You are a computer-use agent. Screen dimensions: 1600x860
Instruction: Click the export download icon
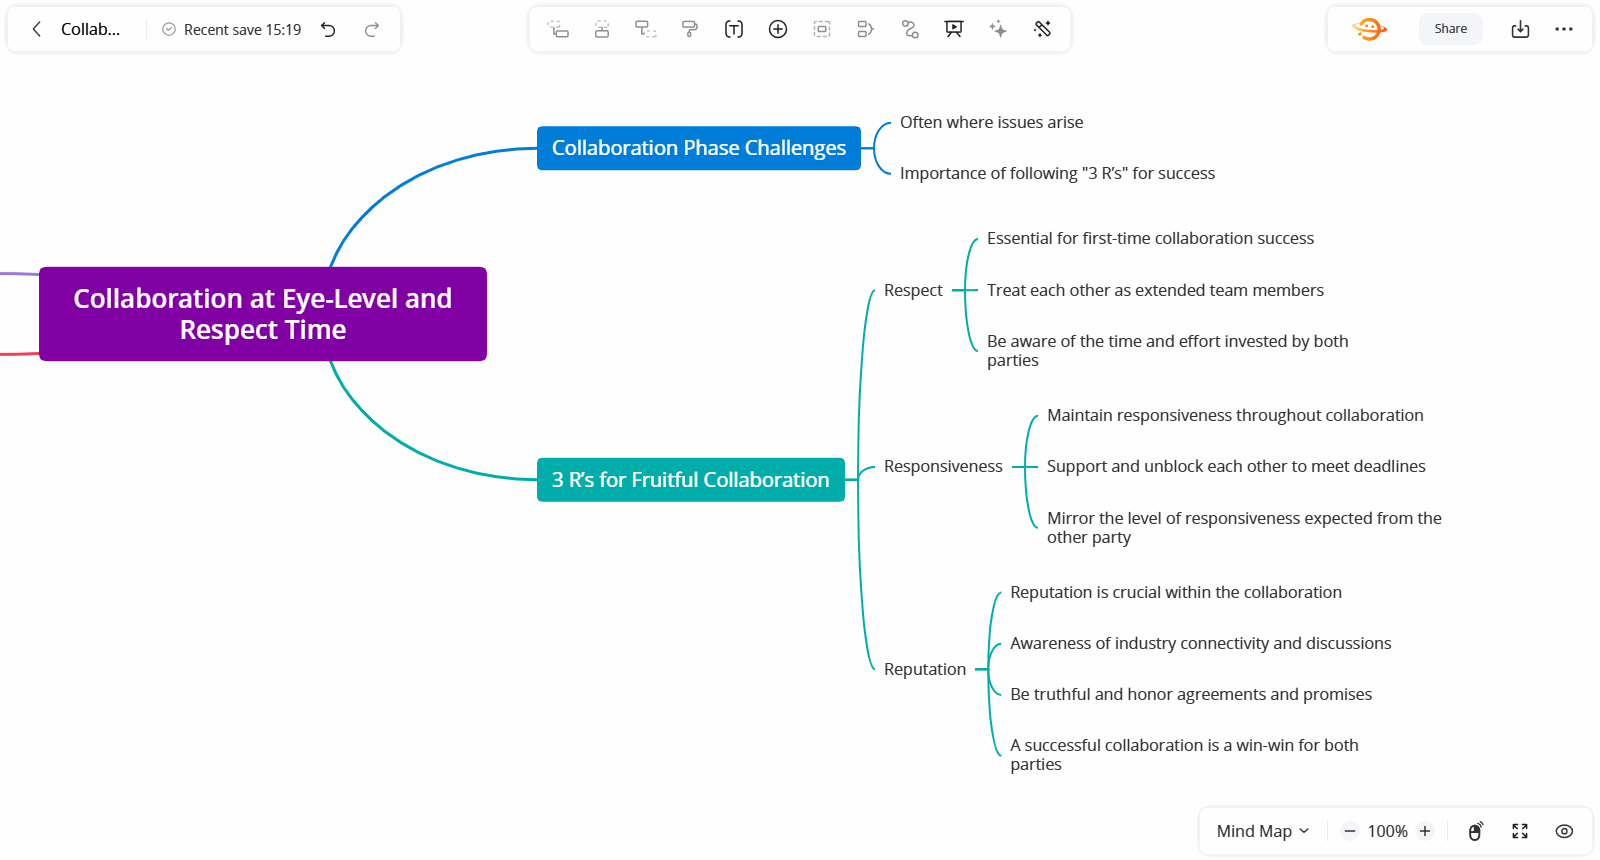[1520, 29]
